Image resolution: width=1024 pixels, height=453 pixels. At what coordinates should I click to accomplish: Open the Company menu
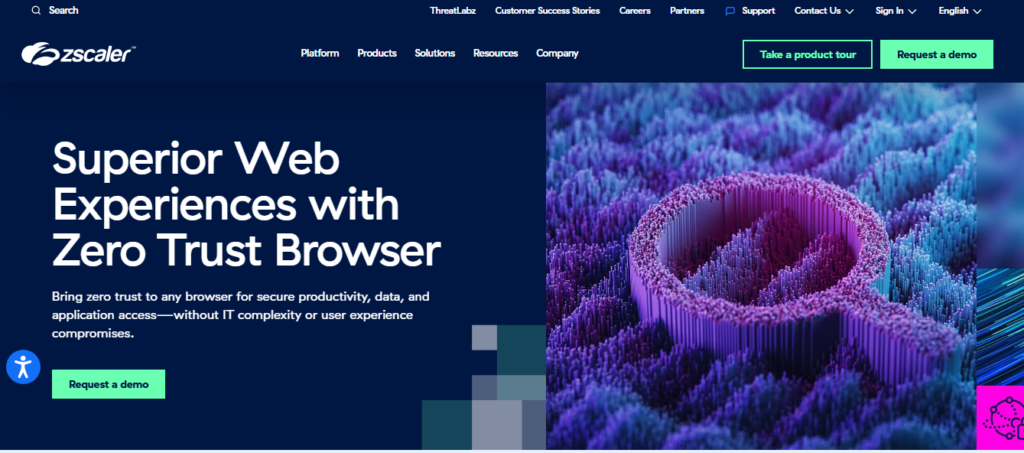[557, 54]
